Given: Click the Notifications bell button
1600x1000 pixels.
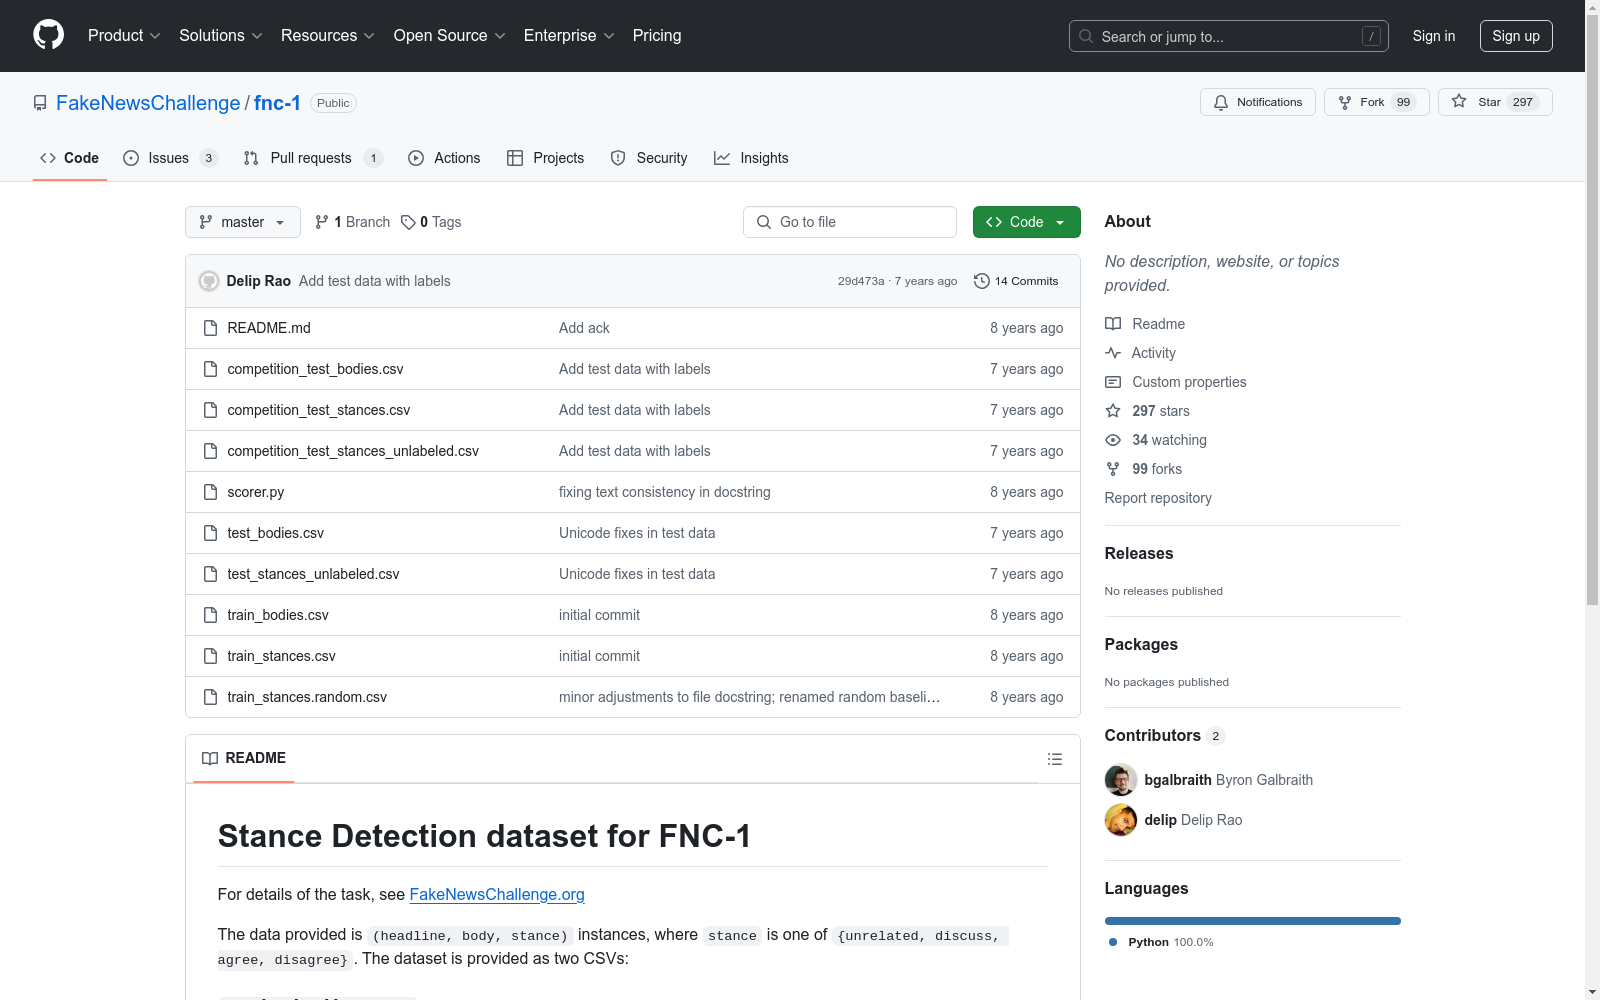Looking at the screenshot, I should coord(1257,102).
